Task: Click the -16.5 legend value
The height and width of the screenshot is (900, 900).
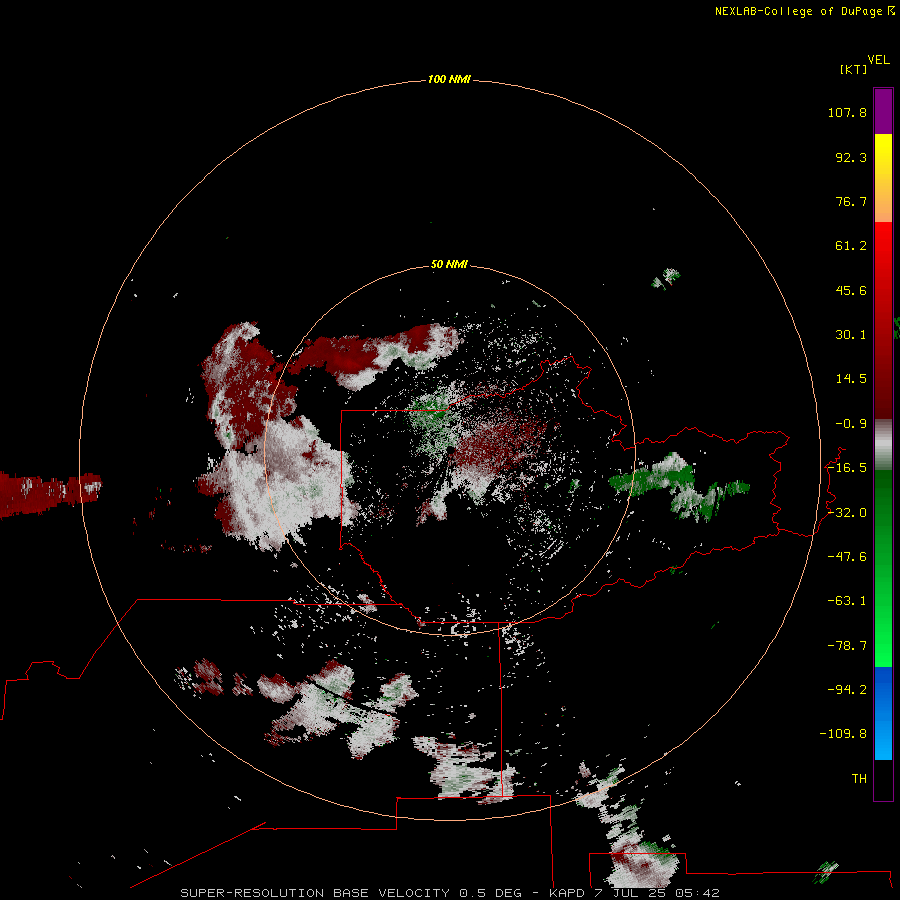Action: pyautogui.click(x=847, y=468)
